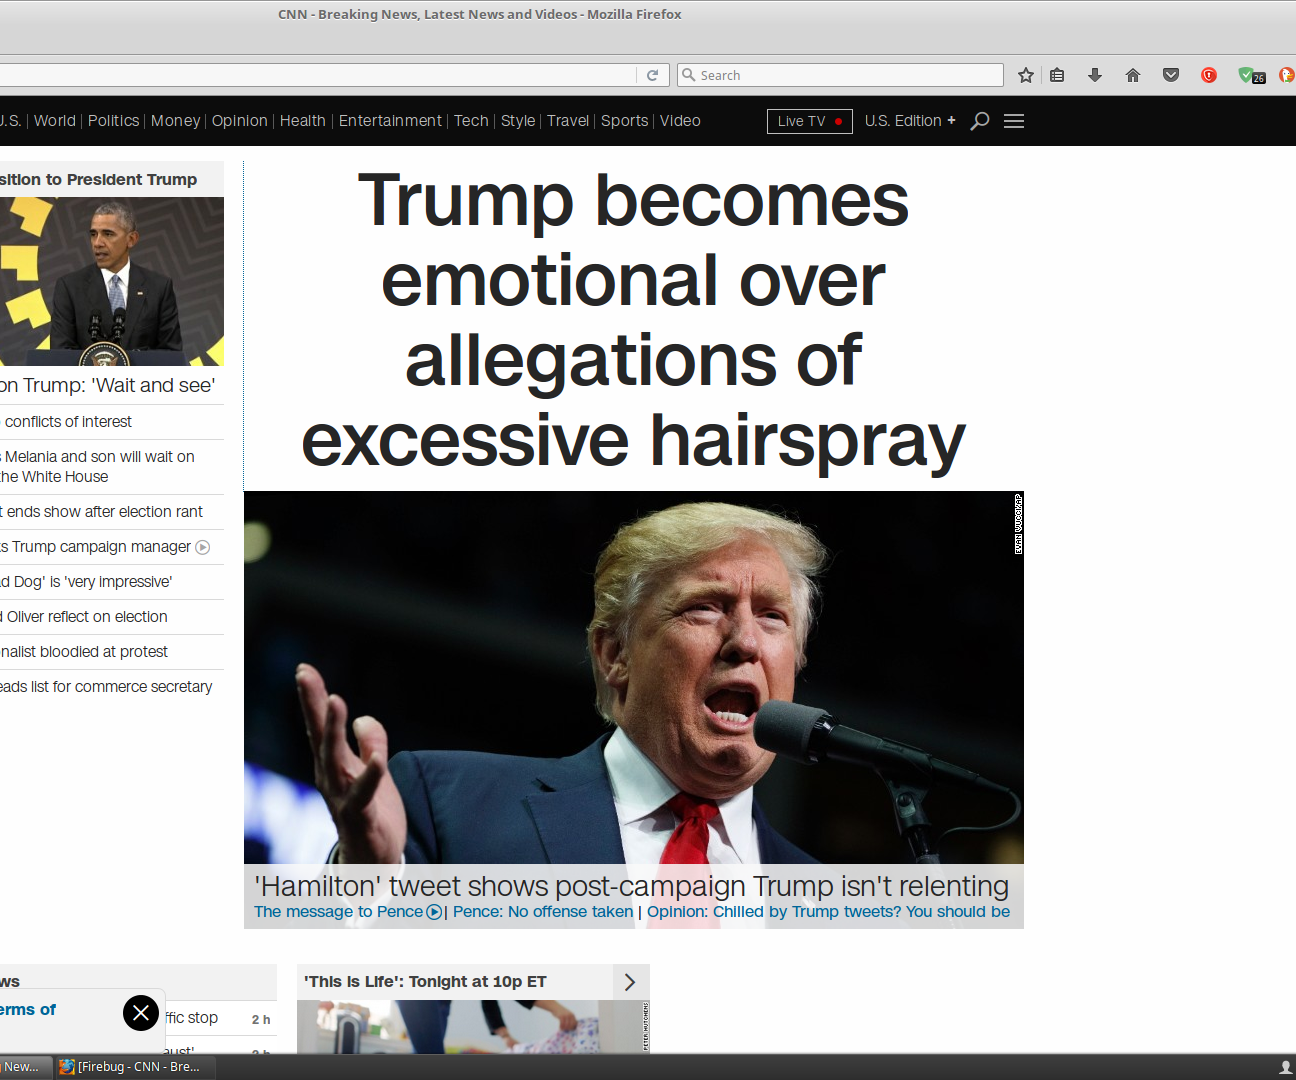The image size is (1296, 1080).
Task: Open the Politics section
Action: coord(114,121)
